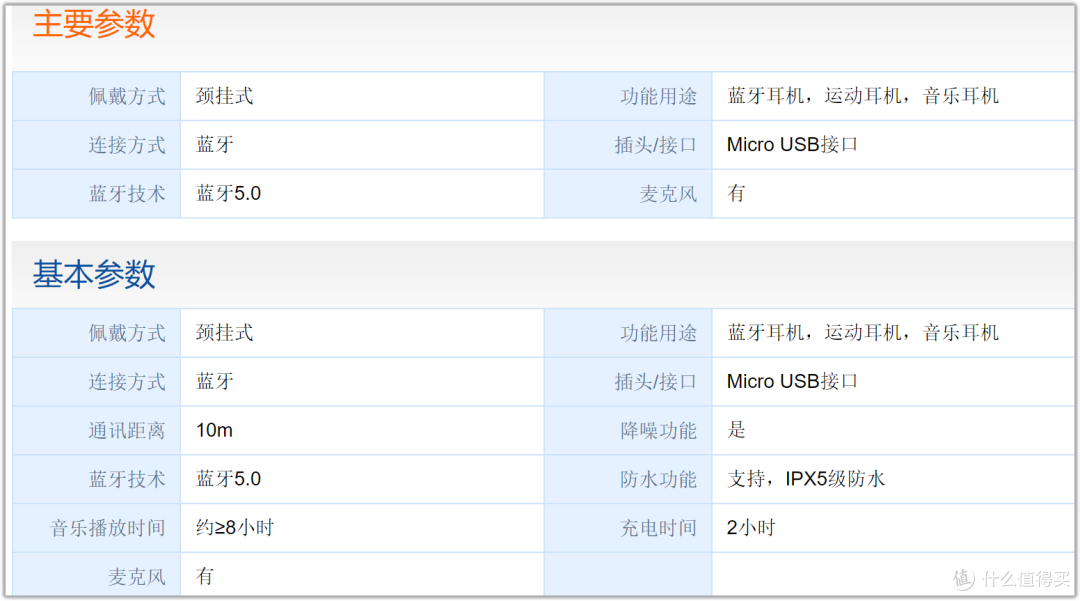Click the 麦克风 label in the main parameters
This screenshot has width=1080, height=601.
point(668,193)
